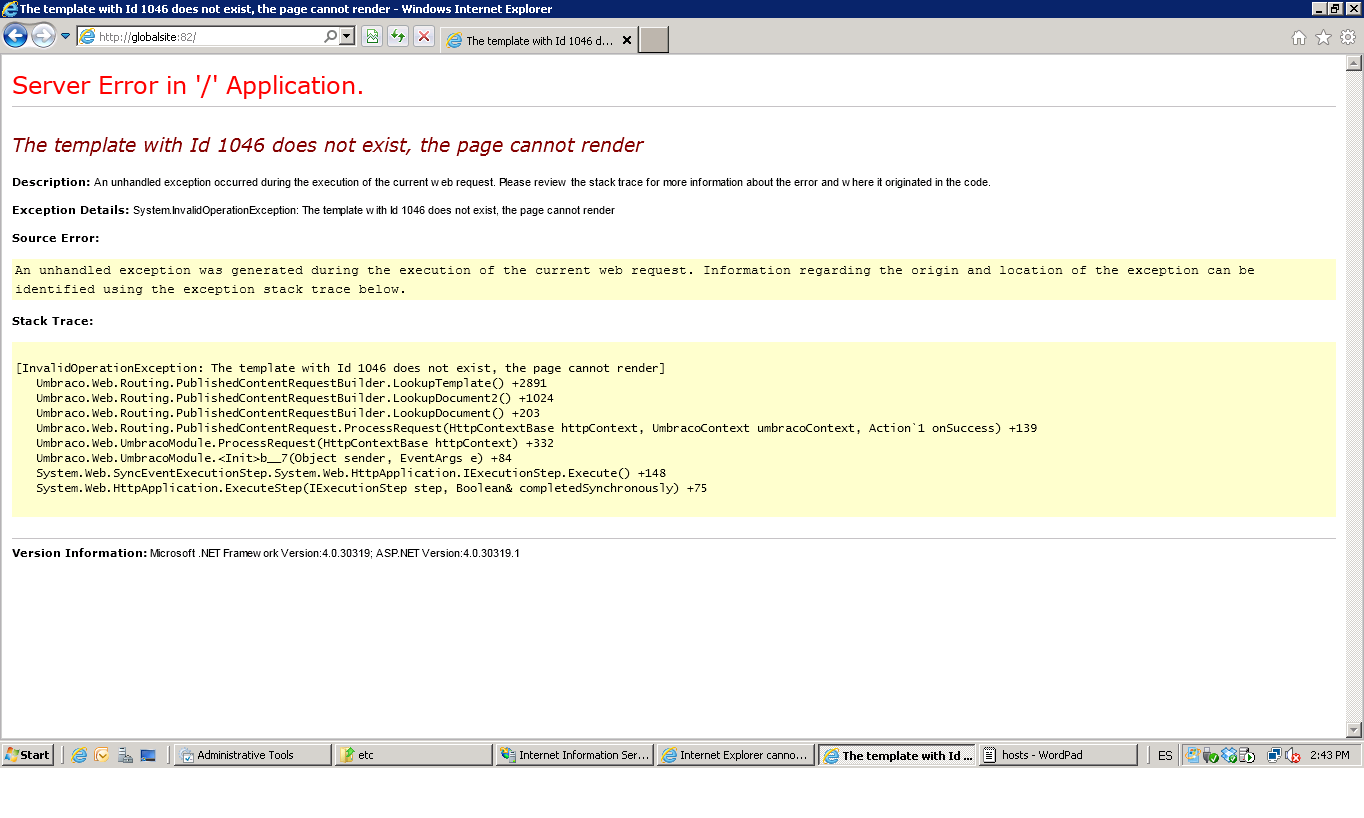Viewport: 1364px width, 818px height.
Task: Click the vertical scrollbar down arrow
Action: 1354,730
